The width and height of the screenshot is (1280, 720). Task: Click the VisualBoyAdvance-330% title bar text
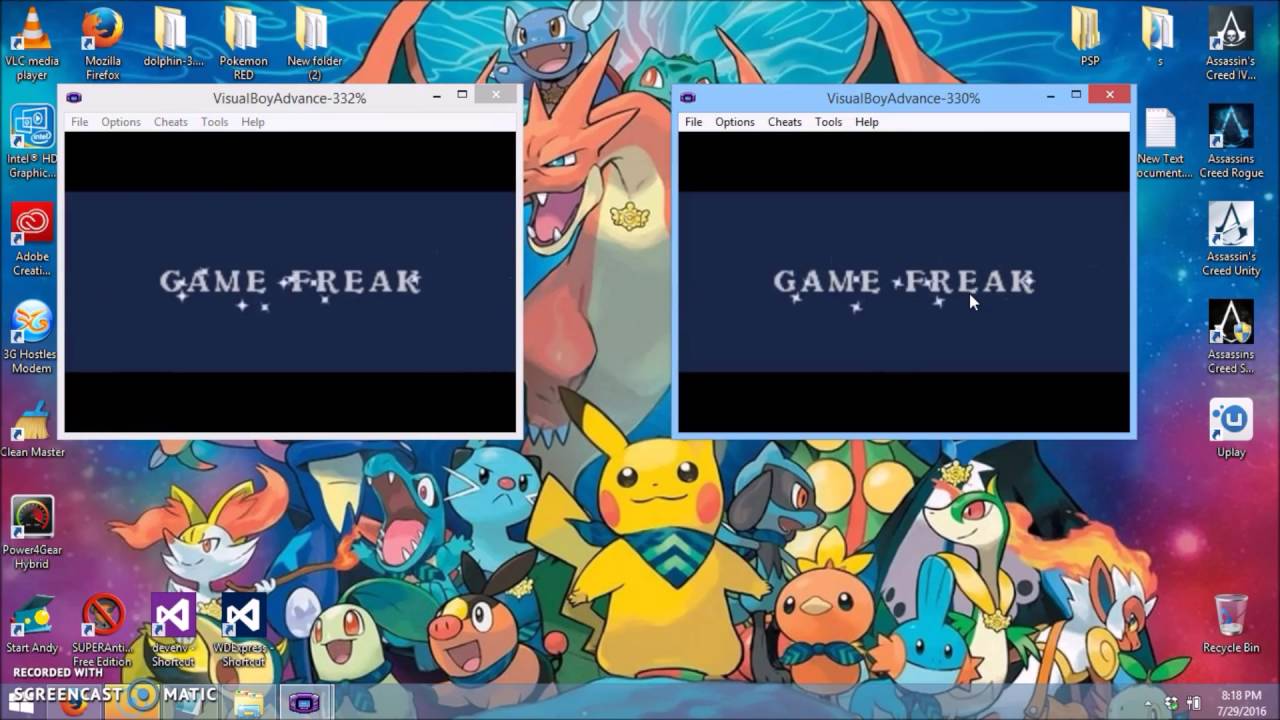point(903,98)
